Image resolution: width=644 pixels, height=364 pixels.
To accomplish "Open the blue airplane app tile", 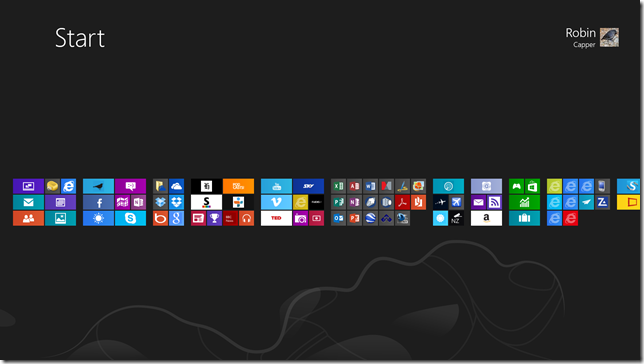I will point(456,202).
